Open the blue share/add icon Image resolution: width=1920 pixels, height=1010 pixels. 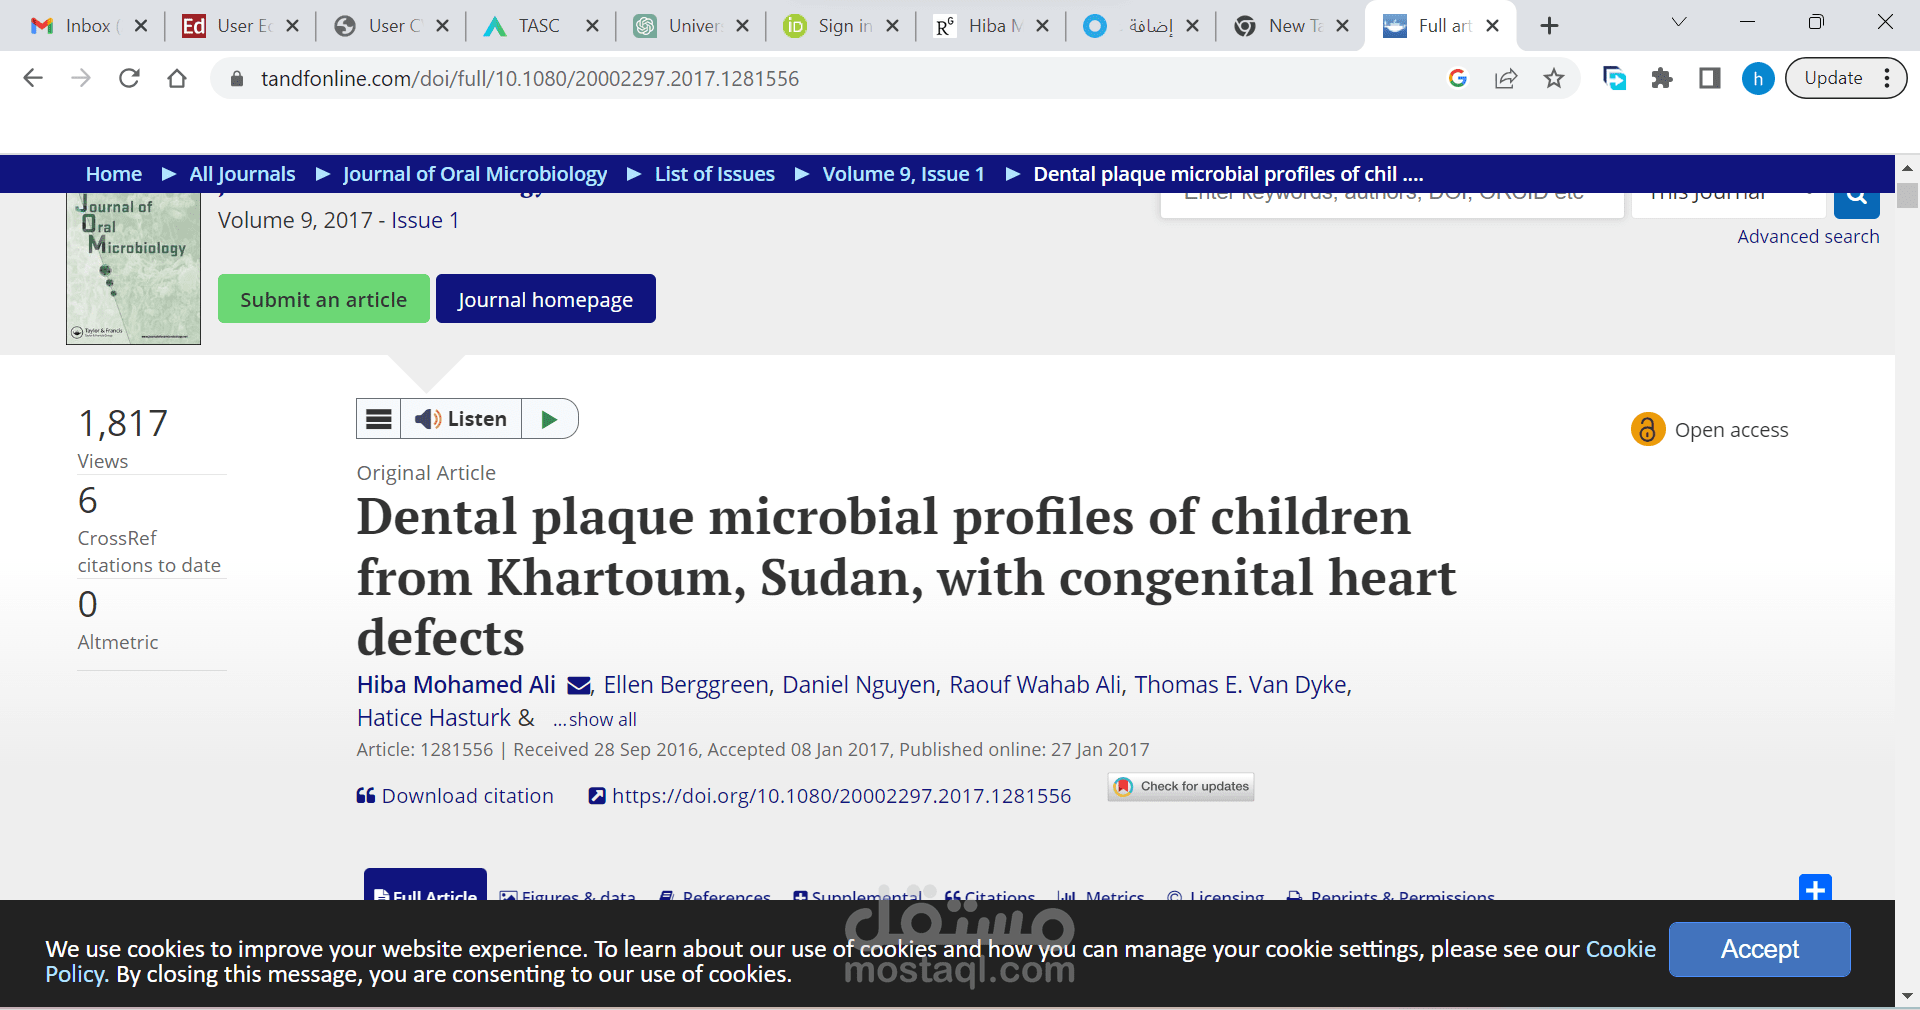click(x=1816, y=889)
